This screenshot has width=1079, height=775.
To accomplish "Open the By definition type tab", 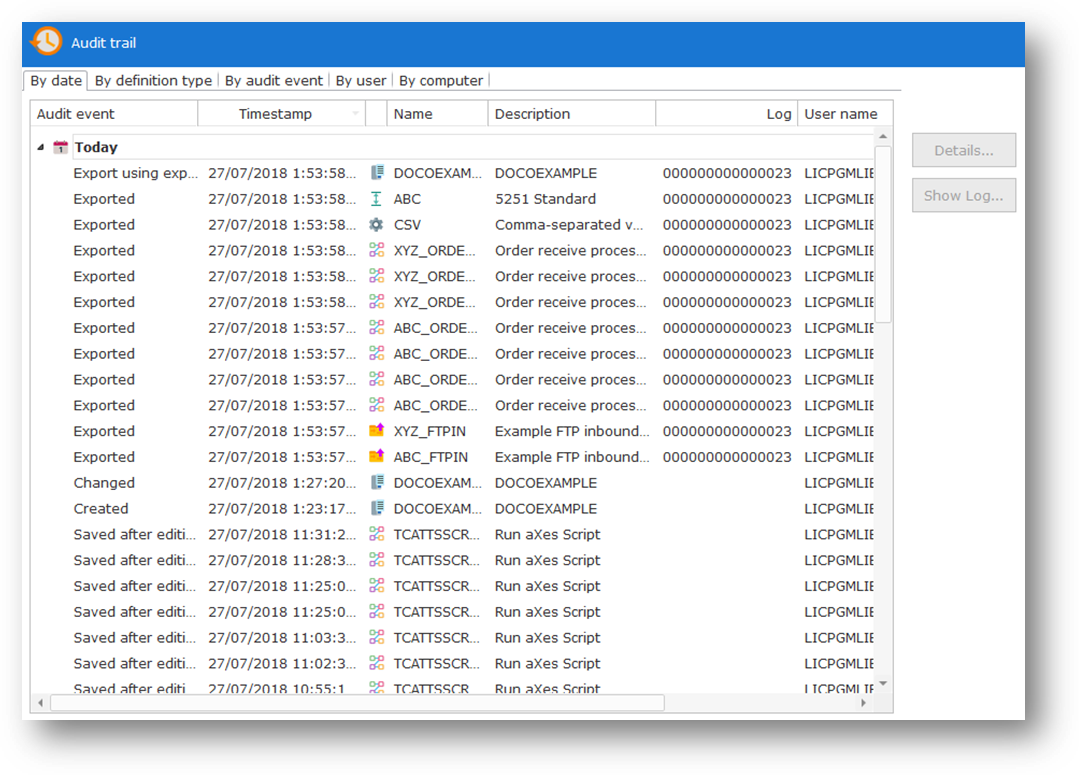I will [x=153, y=81].
